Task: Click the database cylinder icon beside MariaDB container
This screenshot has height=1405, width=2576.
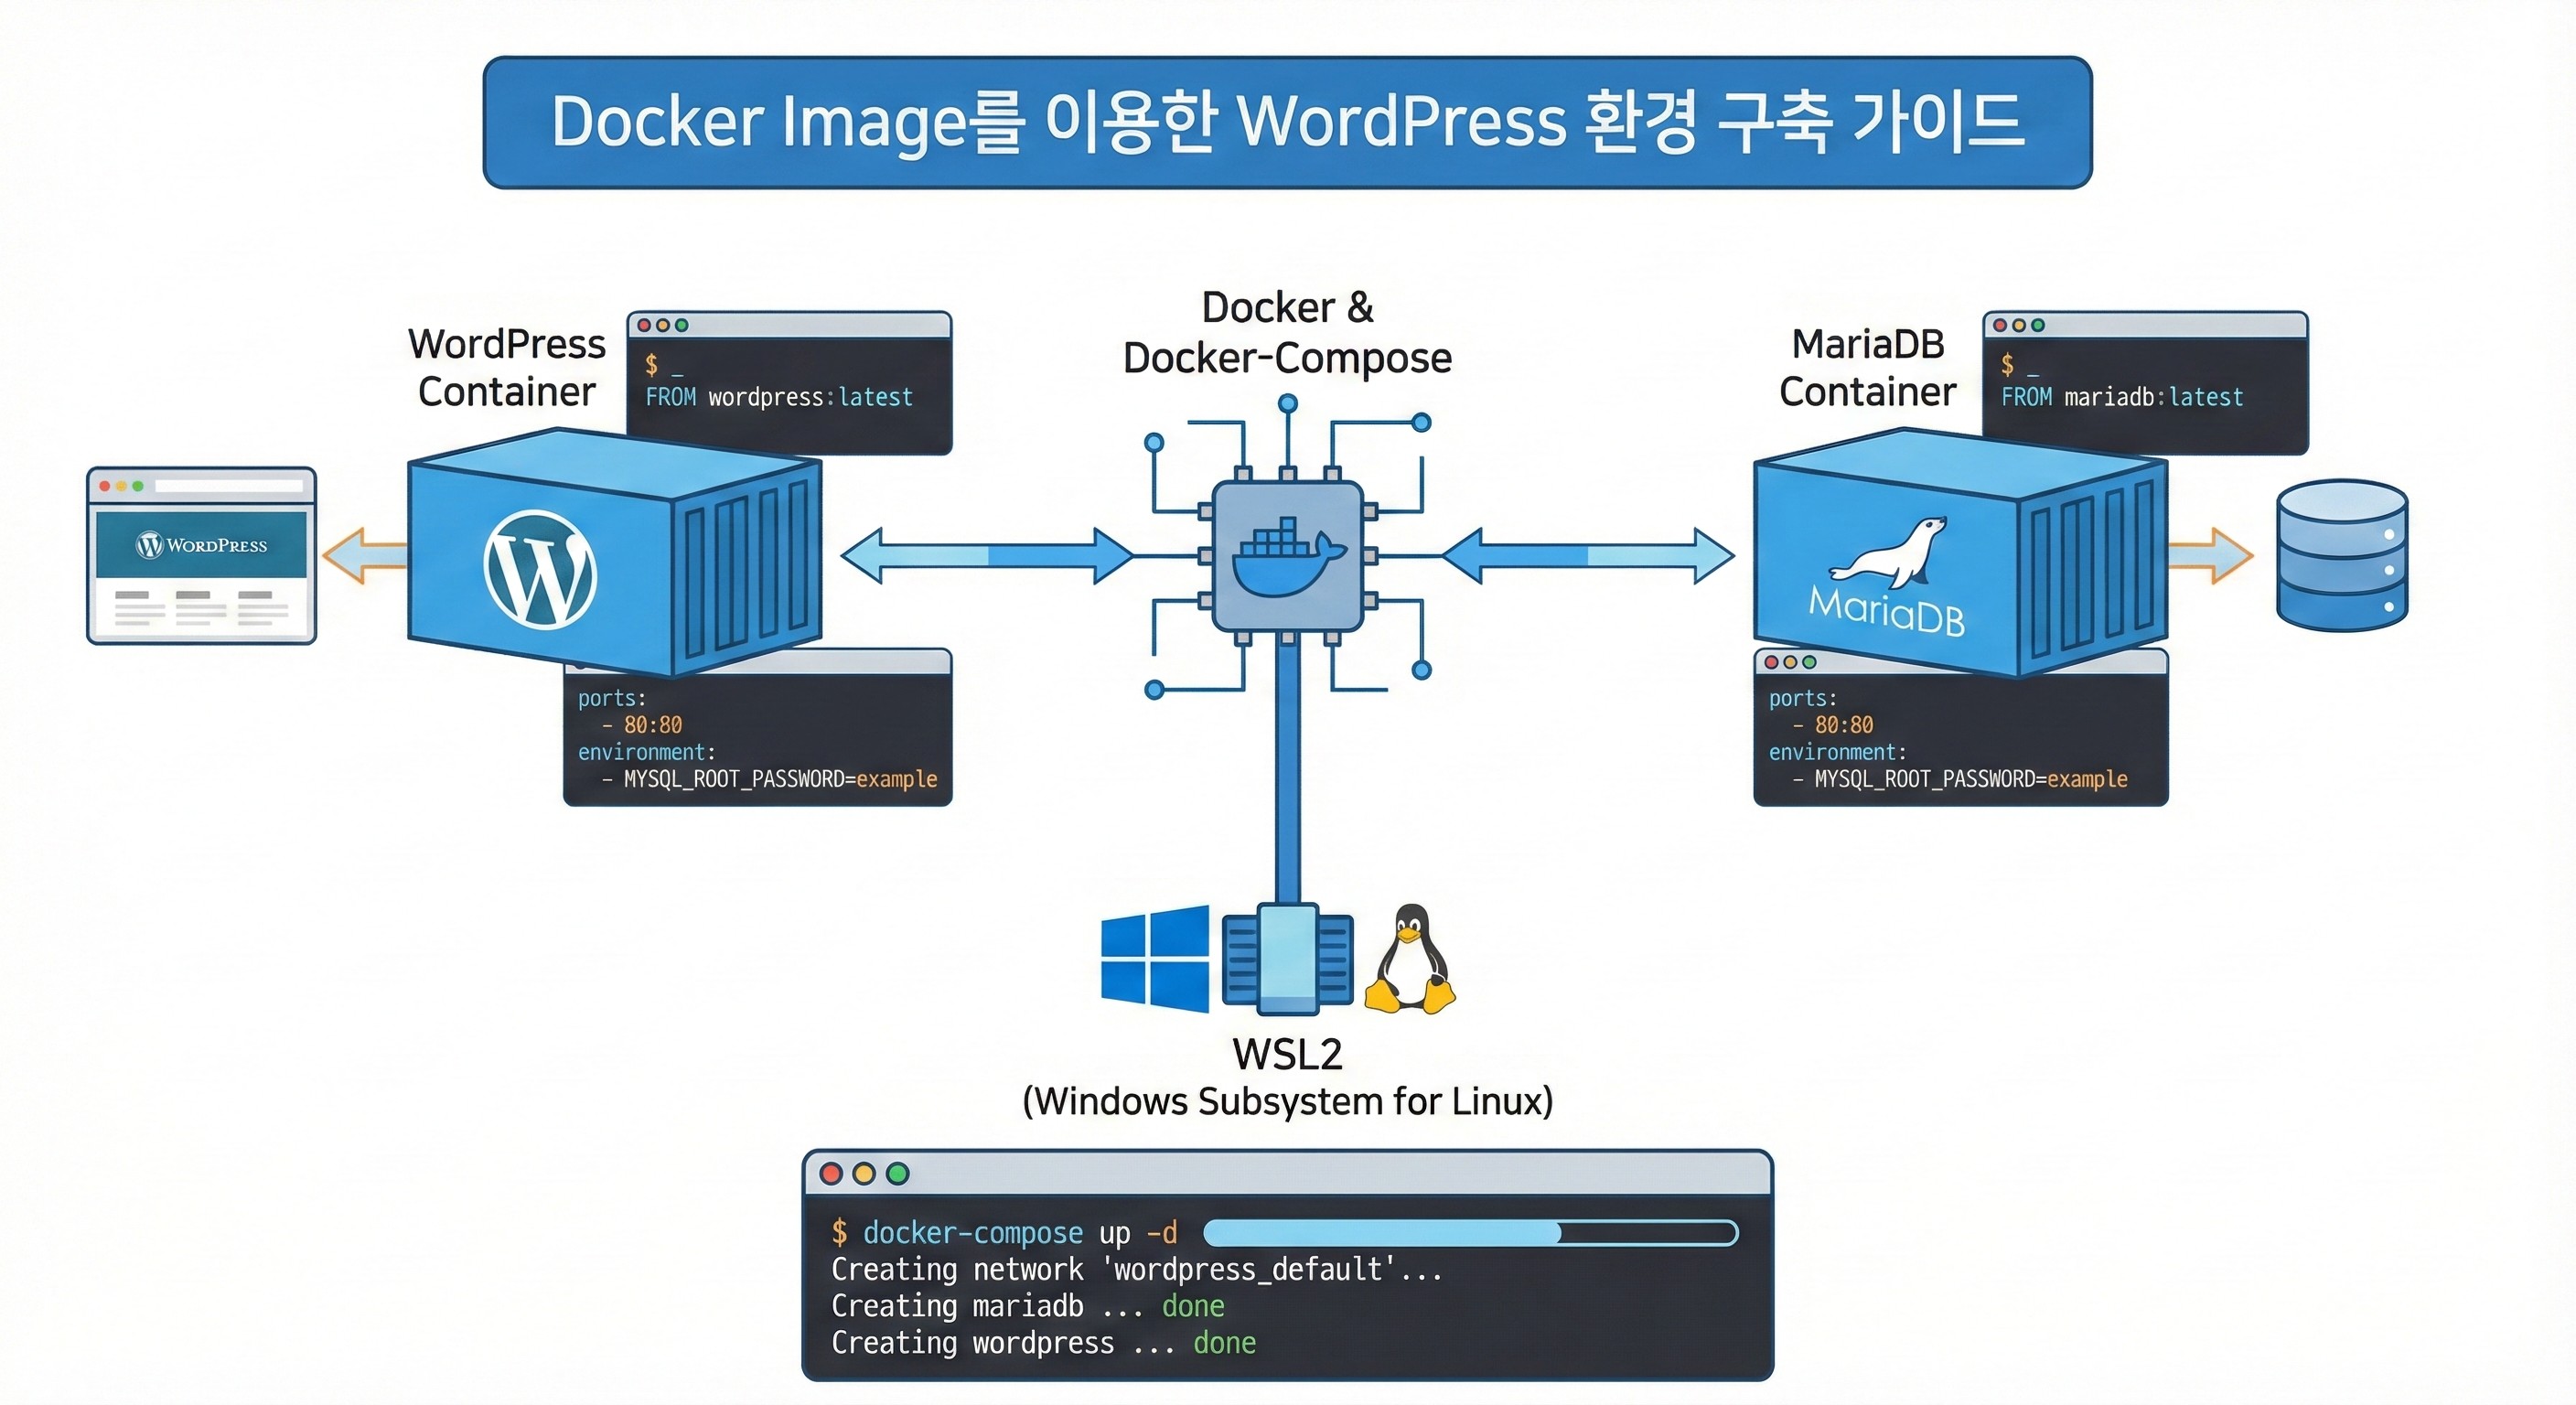Action: point(2342,556)
